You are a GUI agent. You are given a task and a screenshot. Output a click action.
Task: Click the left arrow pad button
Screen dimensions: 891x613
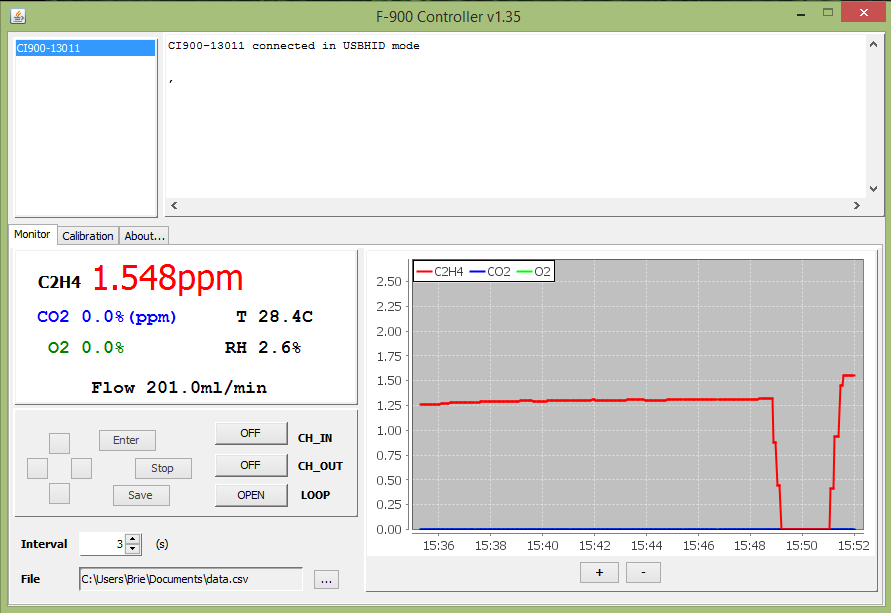[x=38, y=469]
